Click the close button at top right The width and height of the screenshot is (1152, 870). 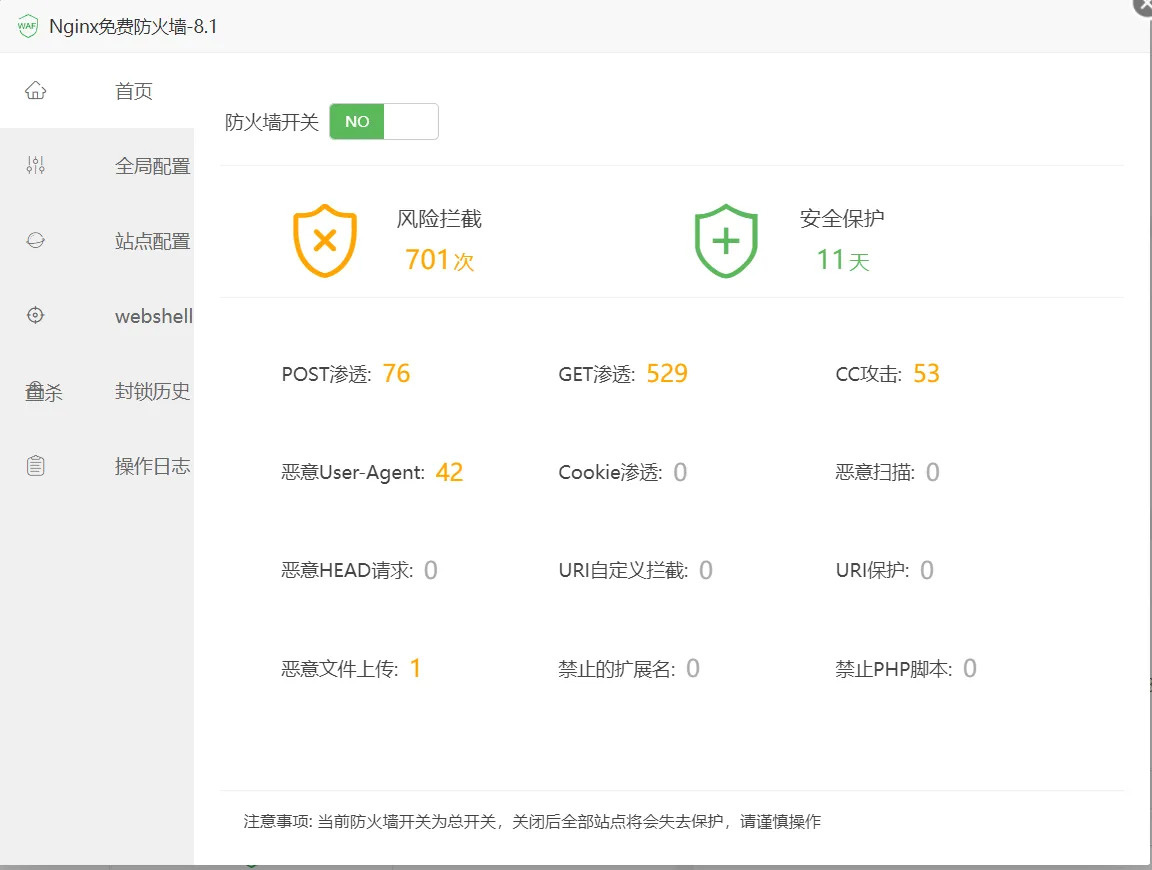(x=1142, y=8)
